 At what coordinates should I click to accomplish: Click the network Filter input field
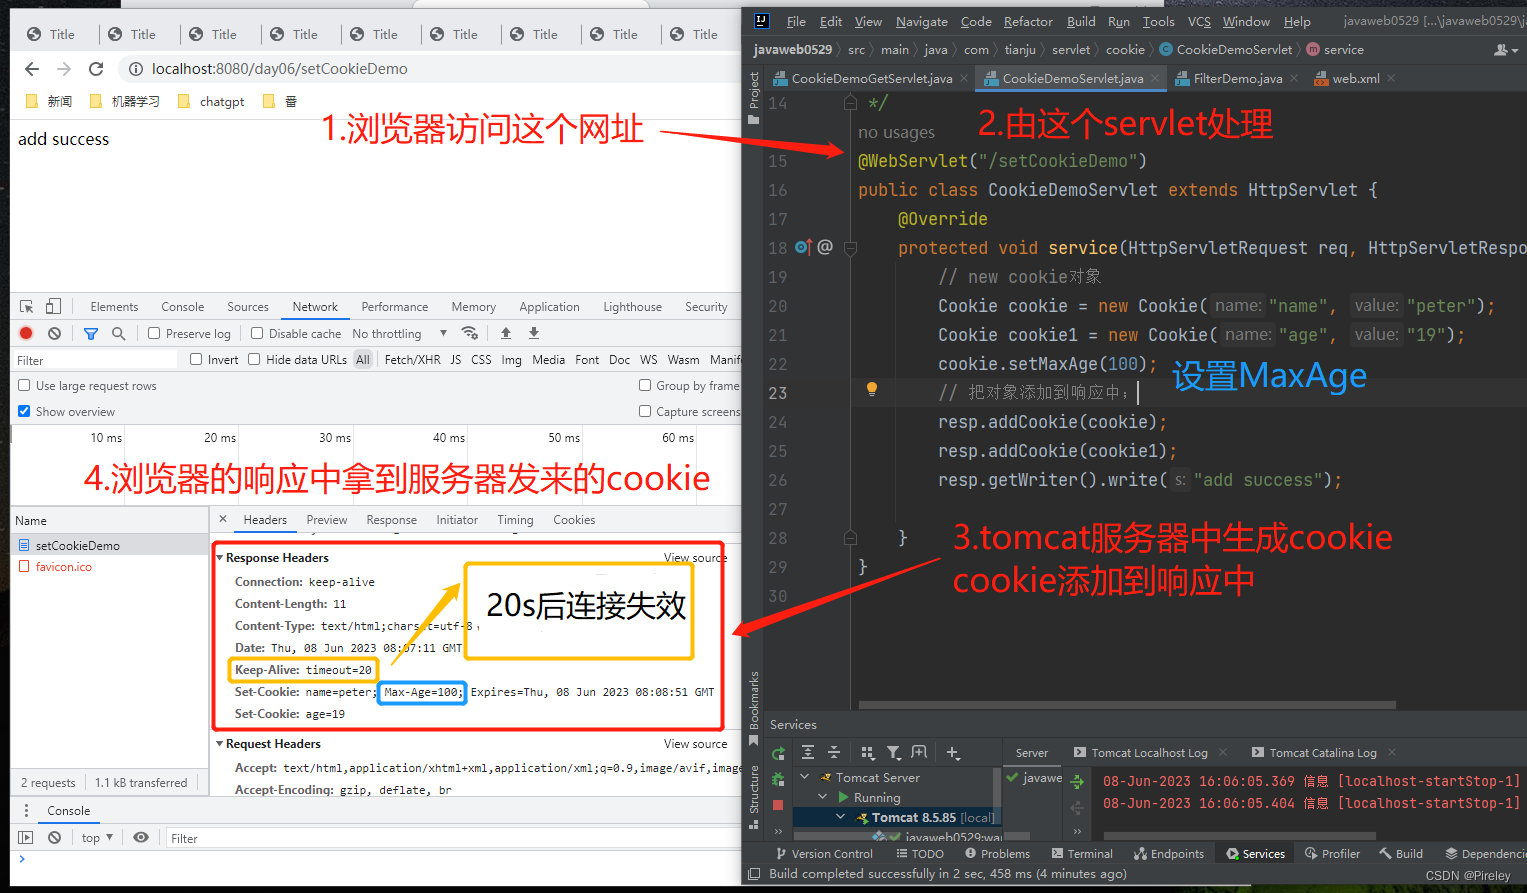click(95, 360)
